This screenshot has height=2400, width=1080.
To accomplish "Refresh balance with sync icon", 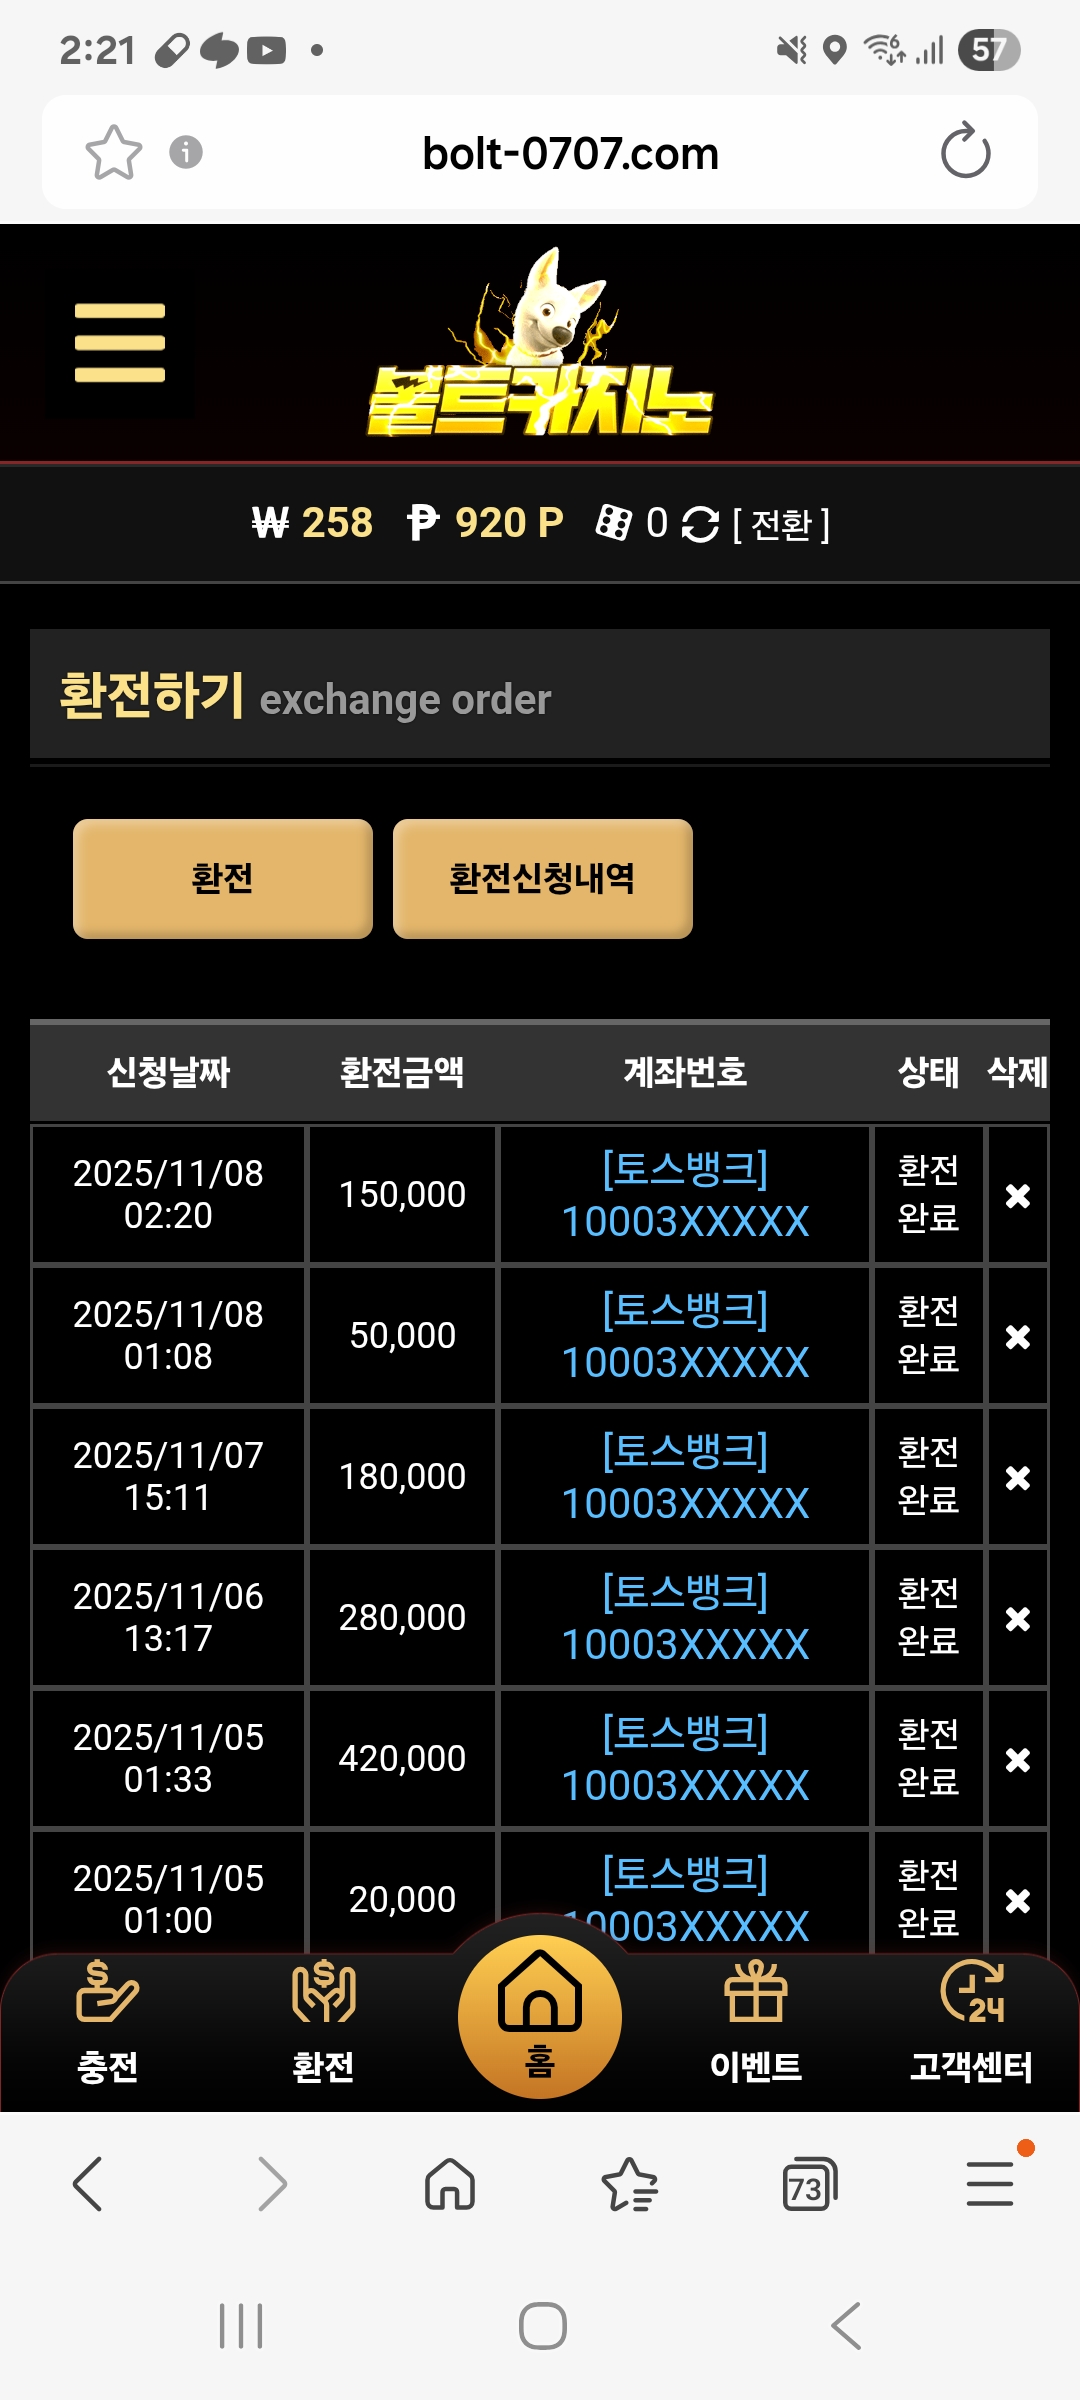I will click(x=700, y=524).
